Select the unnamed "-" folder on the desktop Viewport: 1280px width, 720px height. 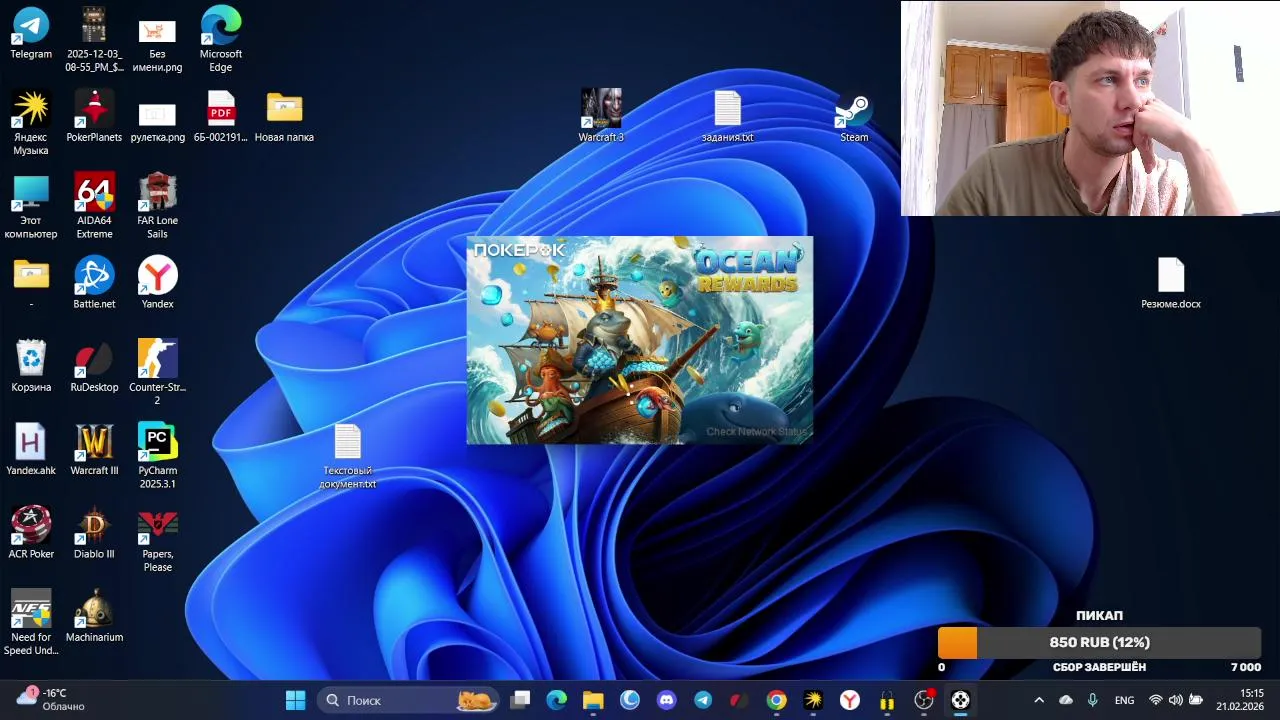pyautogui.click(x=31, y=283)
